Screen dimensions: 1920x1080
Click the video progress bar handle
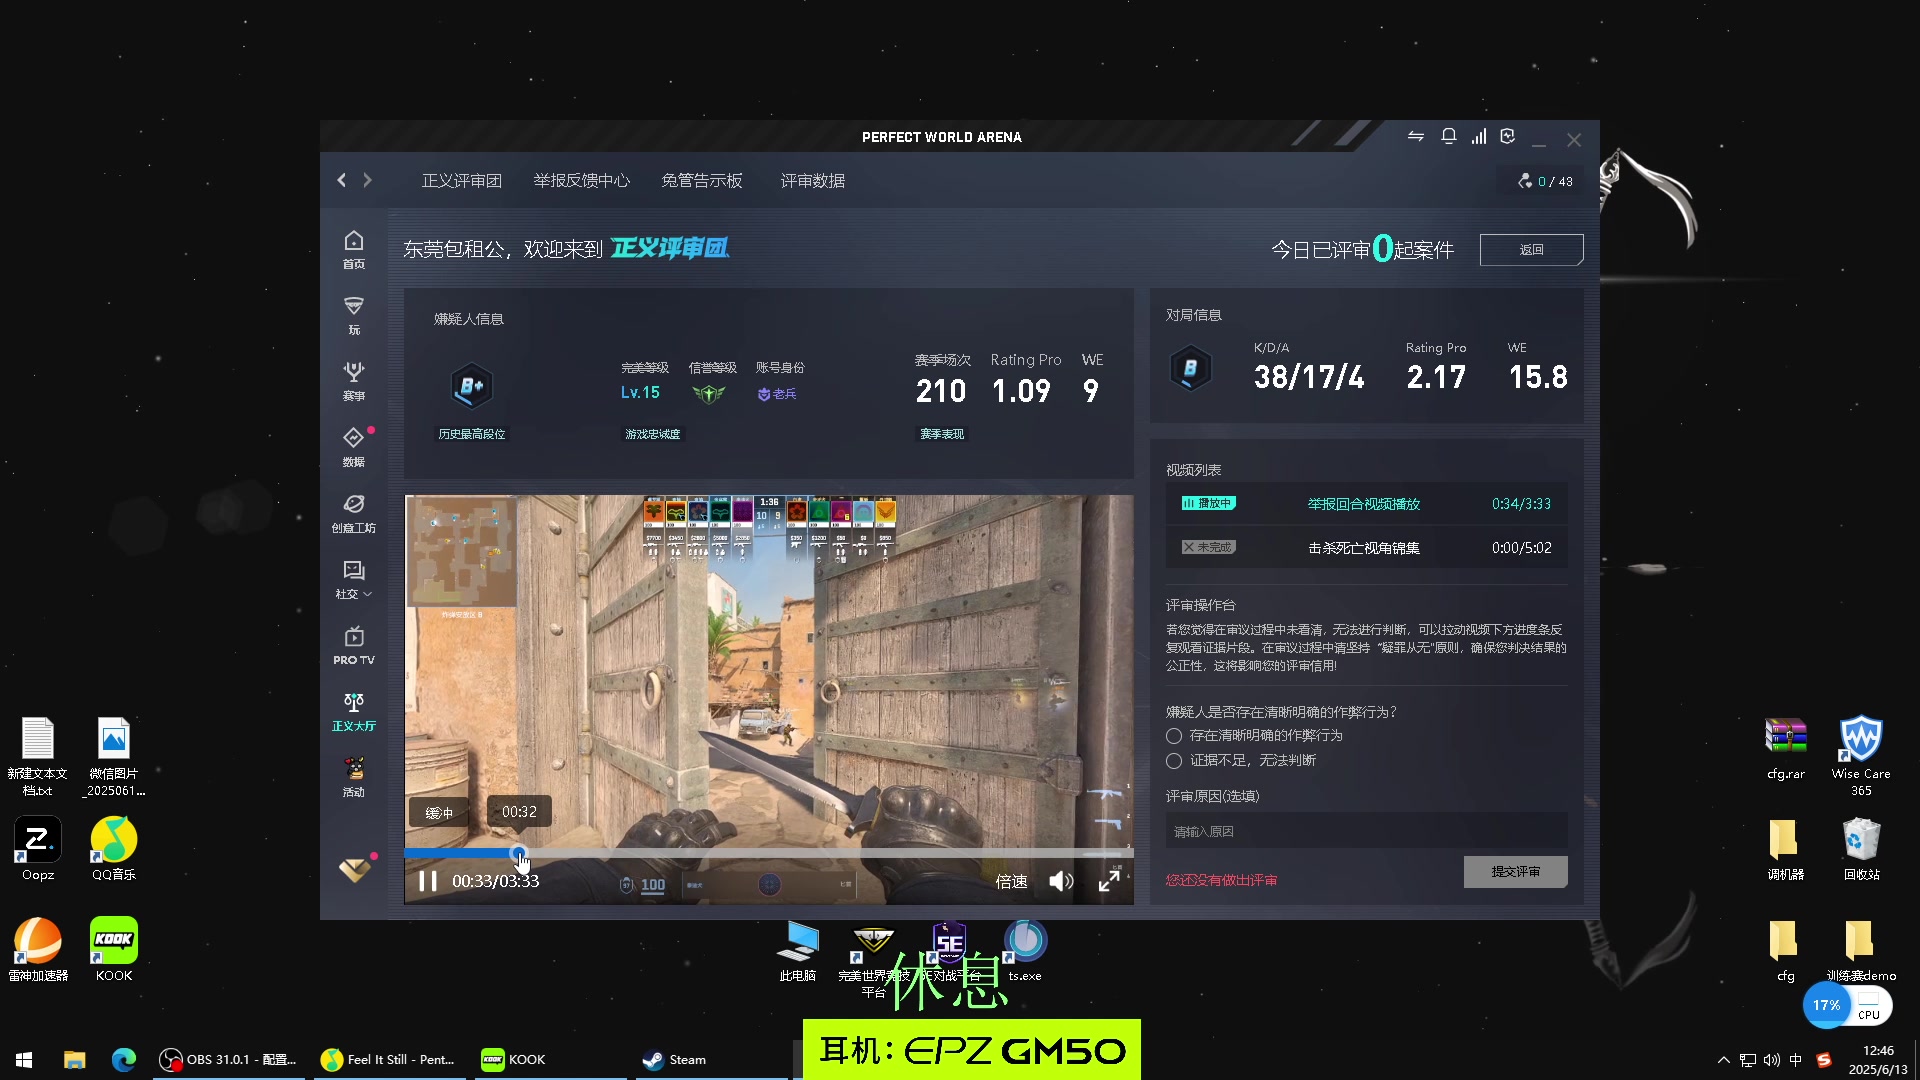tap(518, 853)
